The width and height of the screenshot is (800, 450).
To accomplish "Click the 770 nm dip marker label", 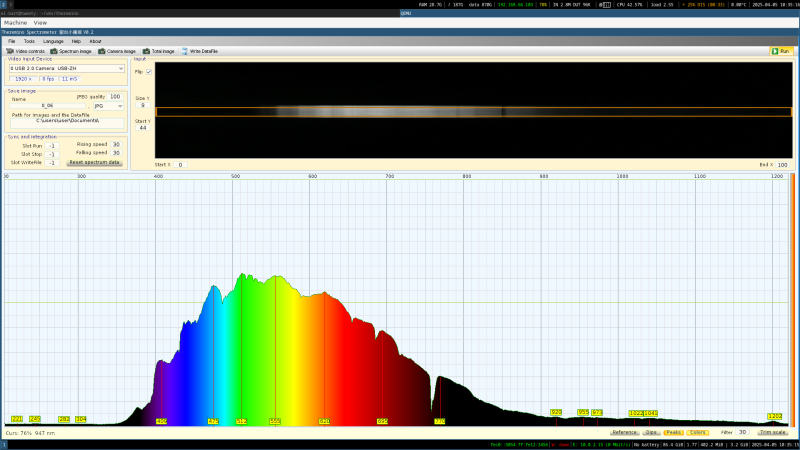I will pyautogui.click(x=439, y=422).
